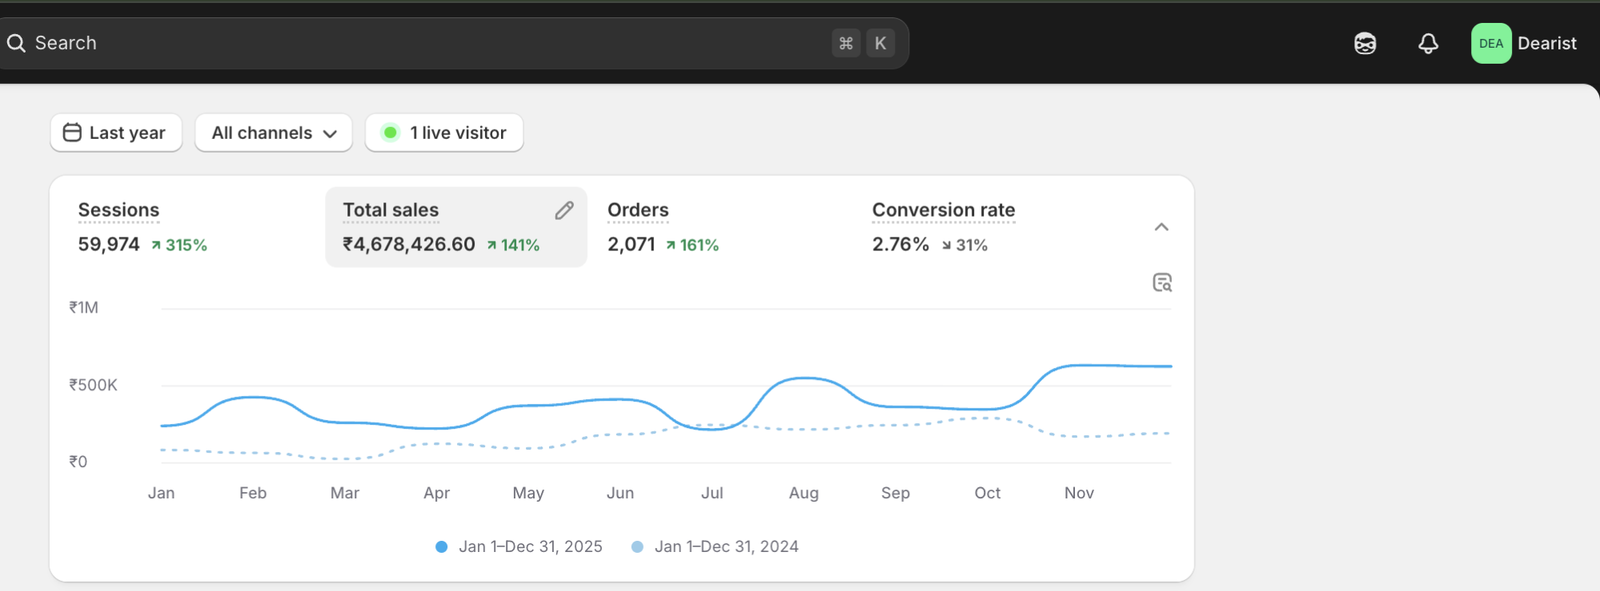Open the Dearist account menu
This screenshot has height=591, width=1600.
(1546, 43)
